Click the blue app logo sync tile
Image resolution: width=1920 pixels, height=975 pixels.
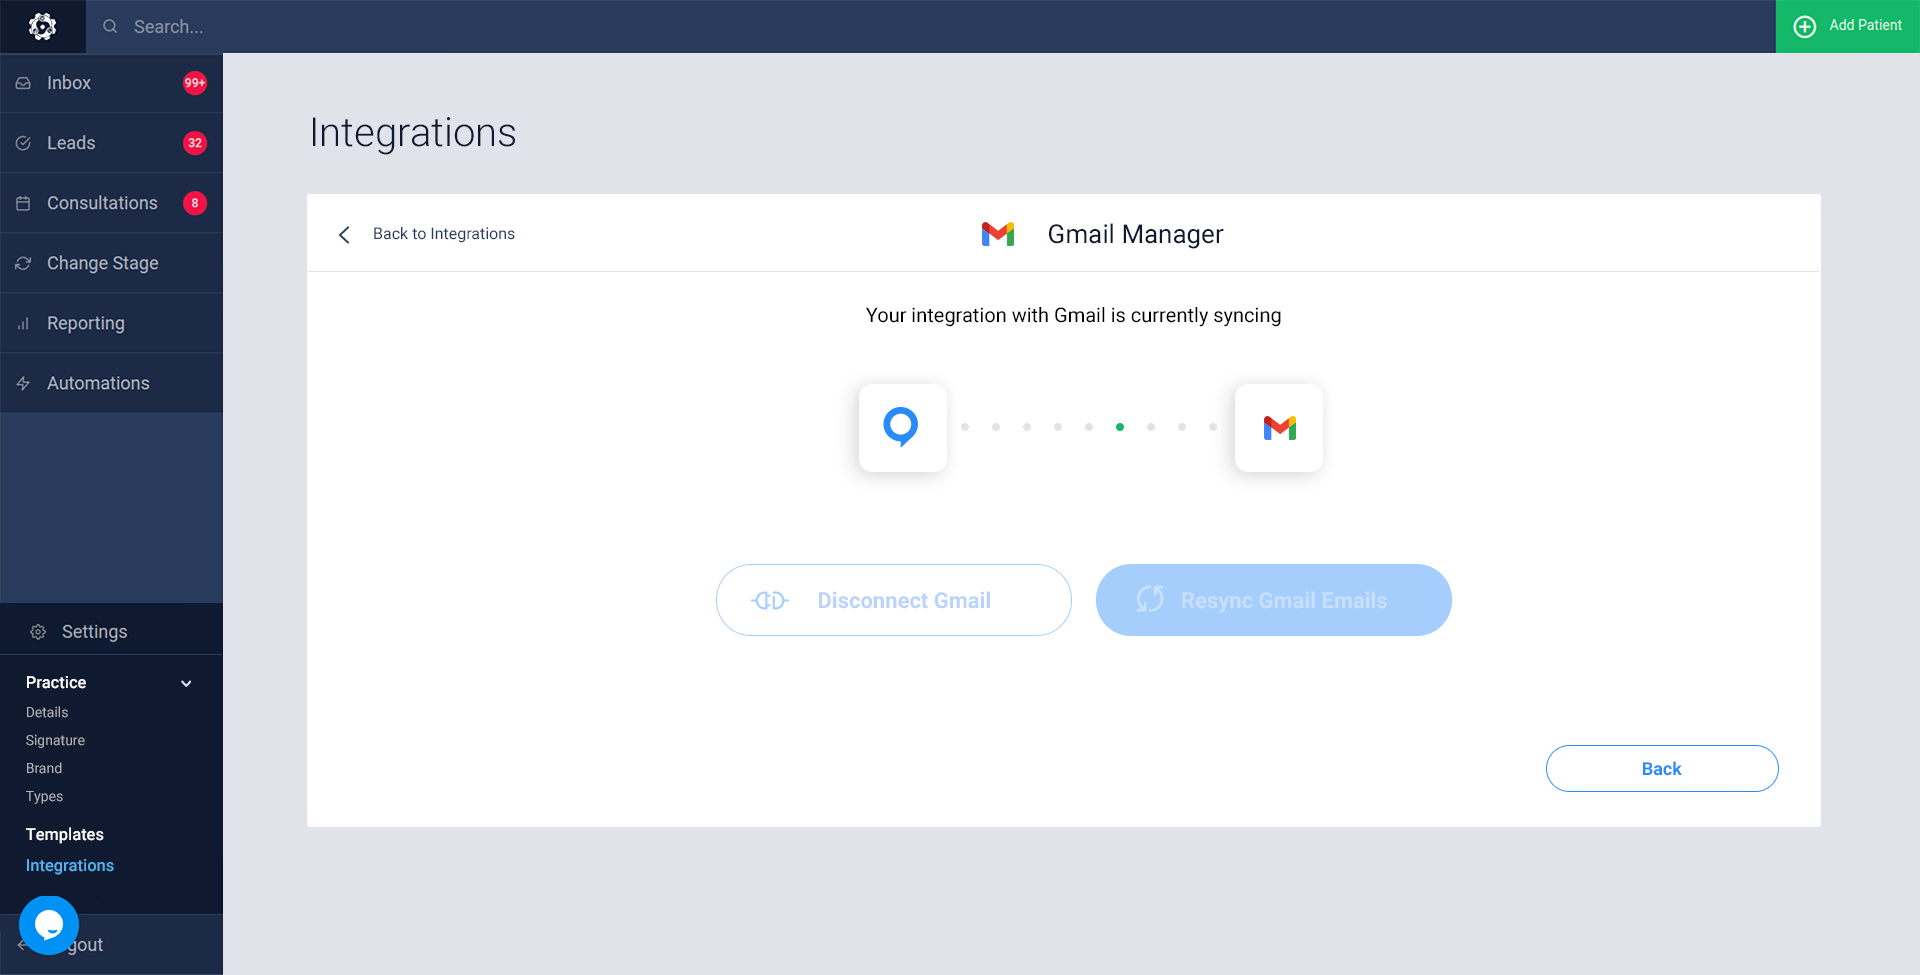coord(903,428)
